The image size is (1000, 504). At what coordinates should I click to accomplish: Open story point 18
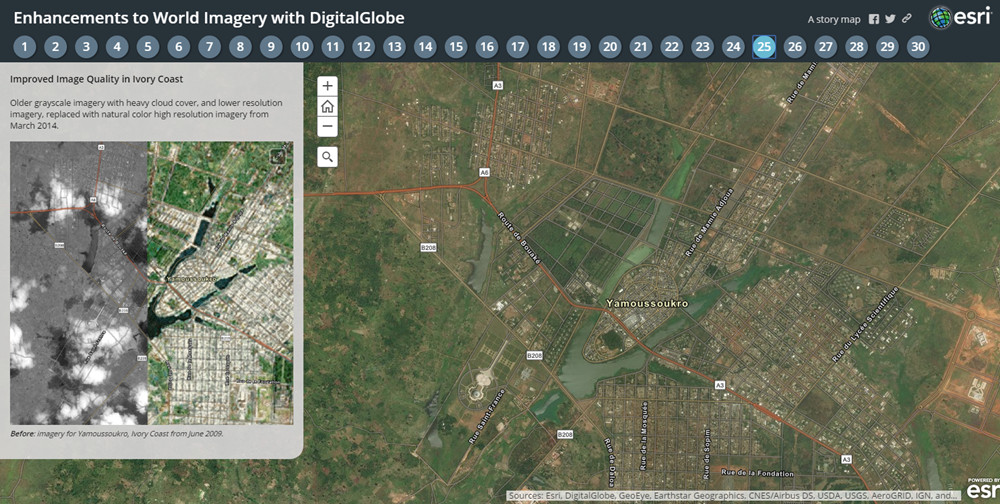coord(548,47)
